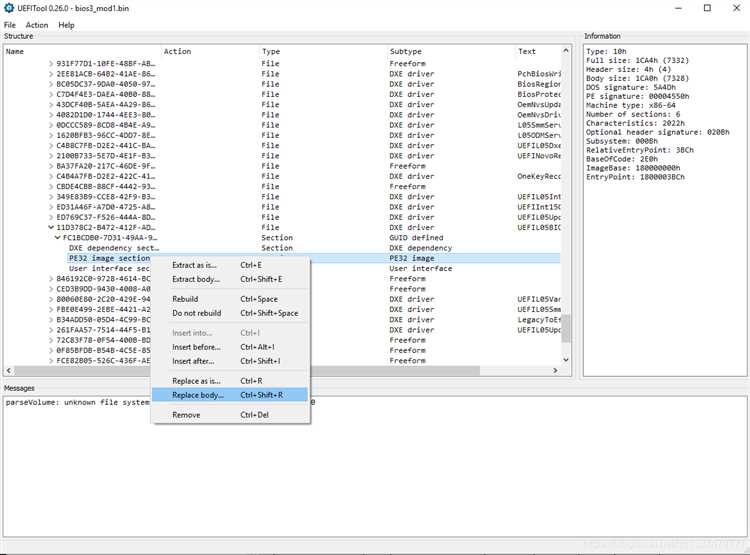The width and height of the screenshot is (750, 555).
Task: Open the Action menu
Action: coord(37,25)
